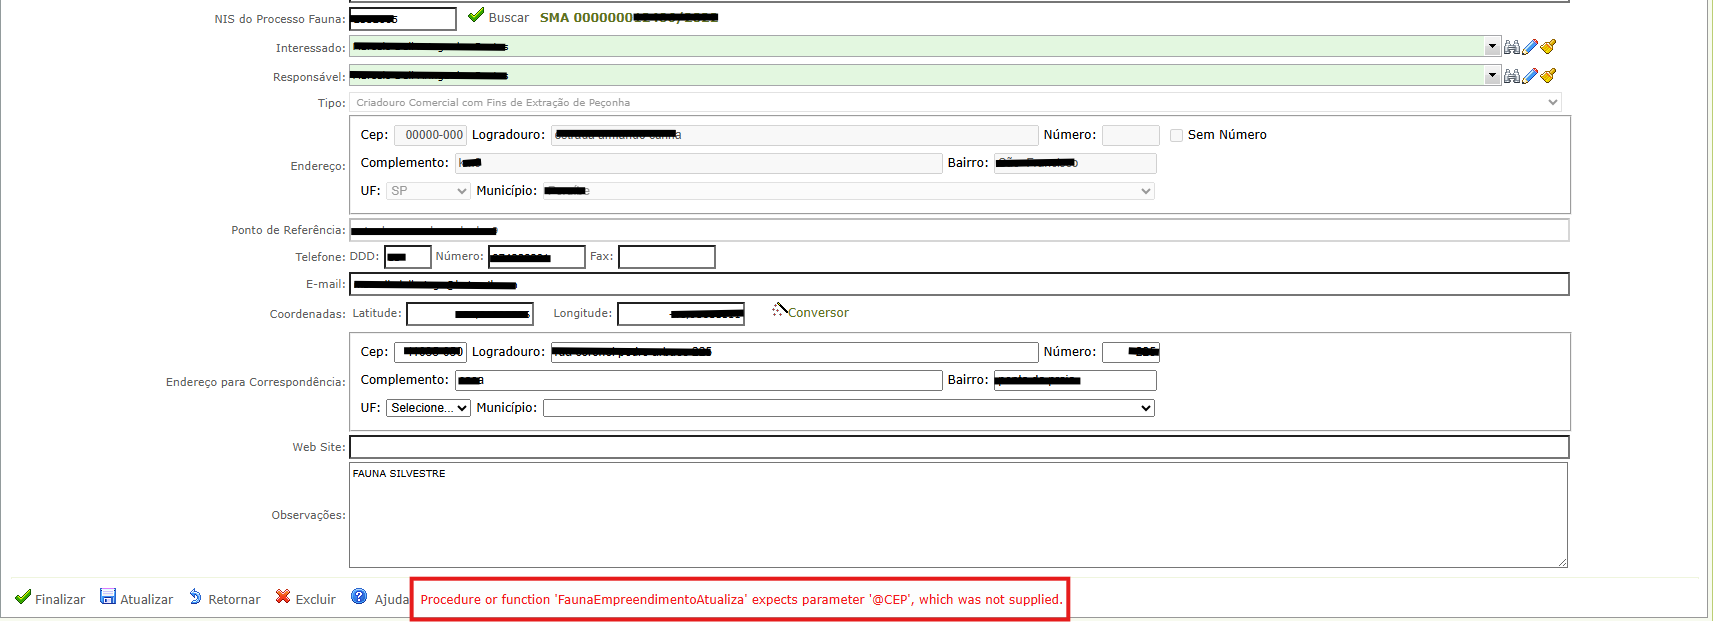Click the binoculars search icon beside Interessado
Viewport: 1715px width, 622px height.
point(1511,47)
